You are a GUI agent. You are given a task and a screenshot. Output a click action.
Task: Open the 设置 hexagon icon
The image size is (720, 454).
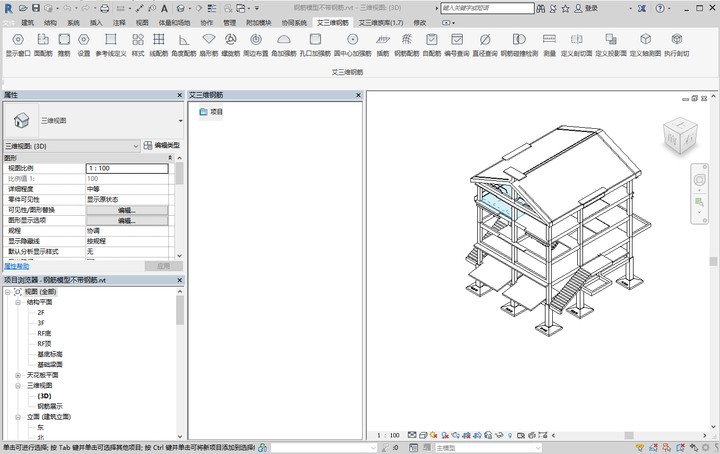pyautogui.click(x=84, y=39)
